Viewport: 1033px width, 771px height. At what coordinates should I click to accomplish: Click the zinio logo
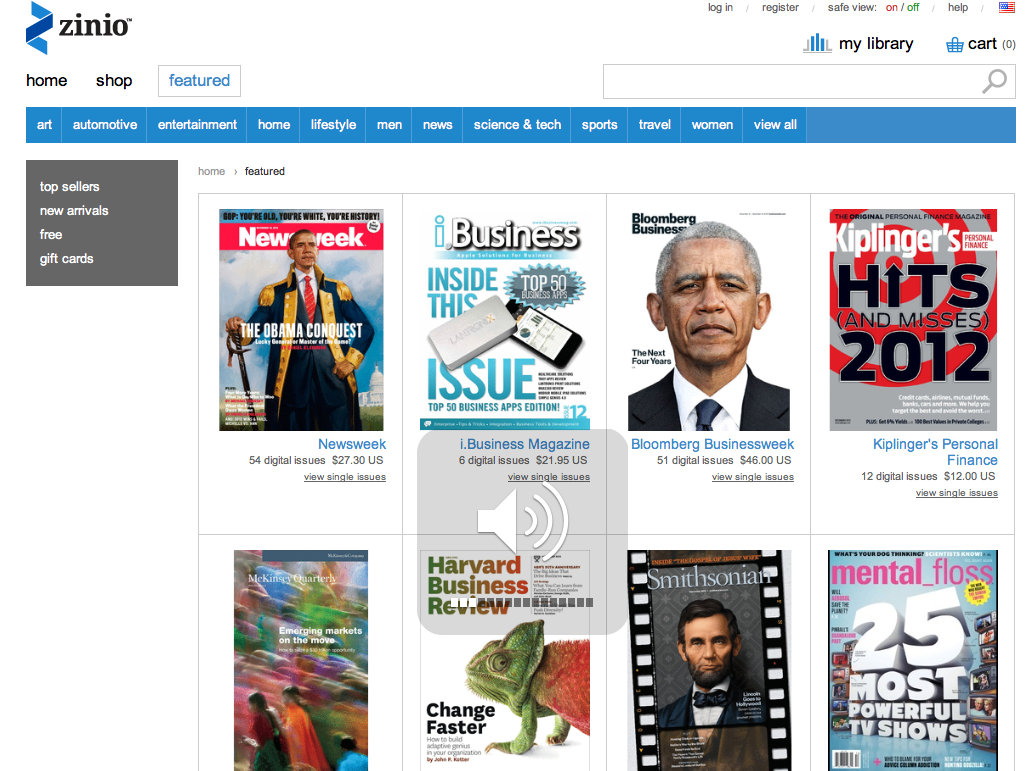(x=78, y=28)
